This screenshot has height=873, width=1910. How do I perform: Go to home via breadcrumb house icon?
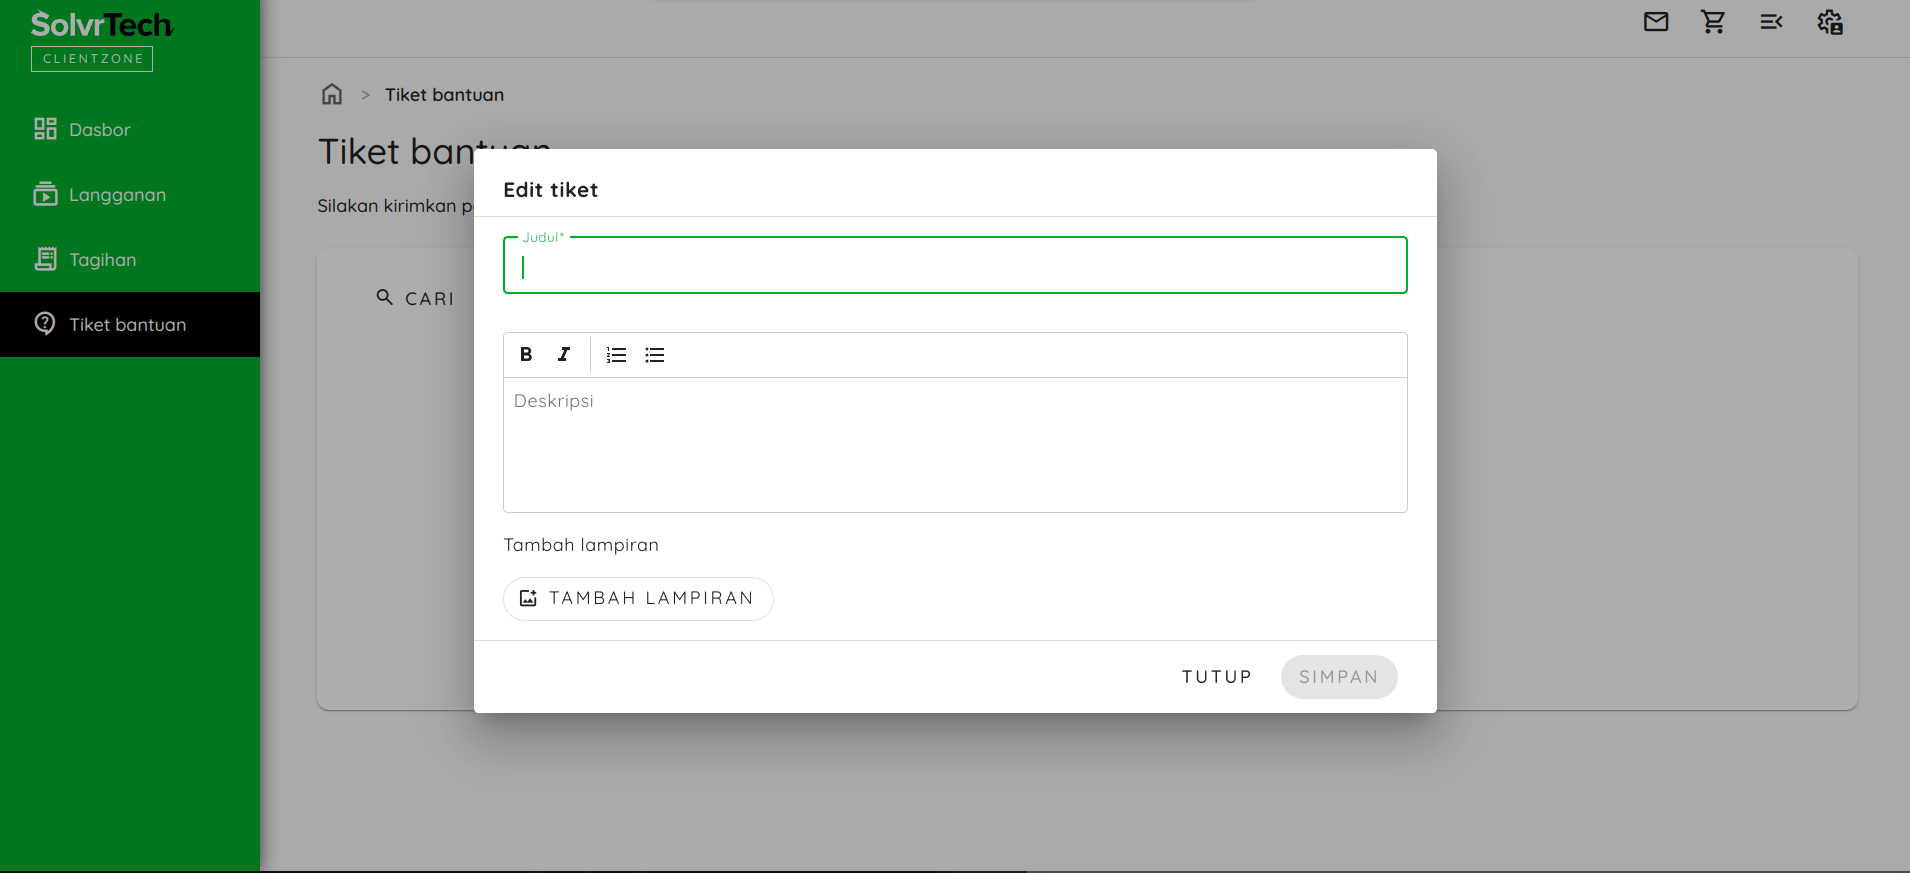tap(332, 94)
